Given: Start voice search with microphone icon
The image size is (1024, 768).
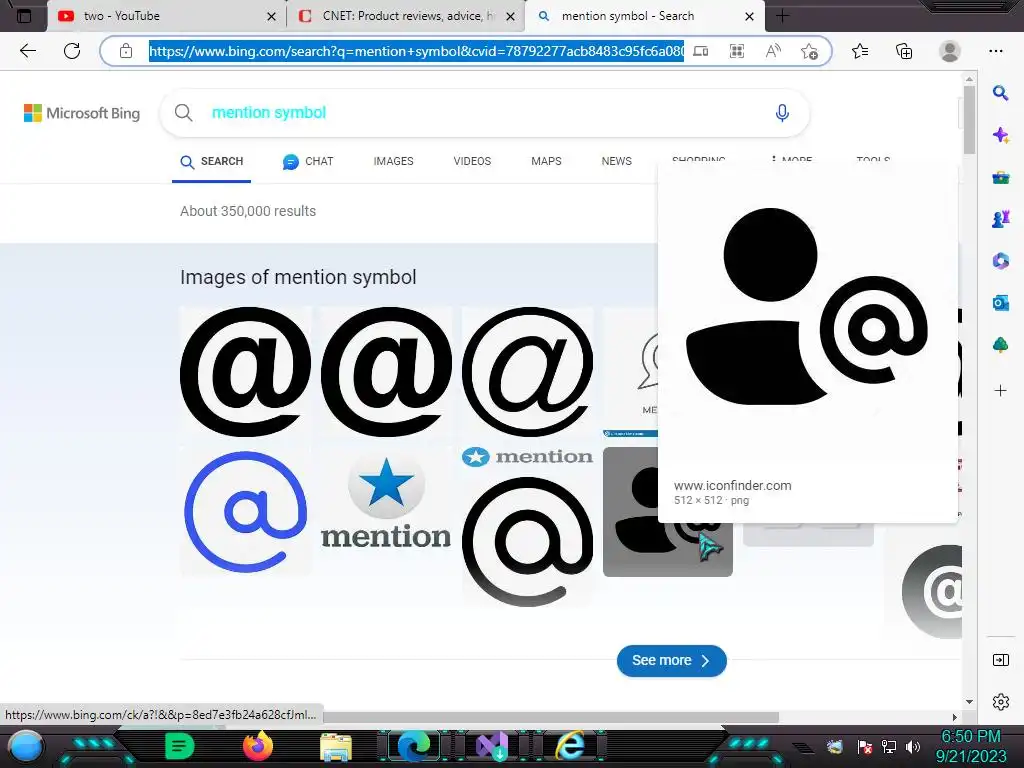Looking at the screenshot, I should point(782,113).
